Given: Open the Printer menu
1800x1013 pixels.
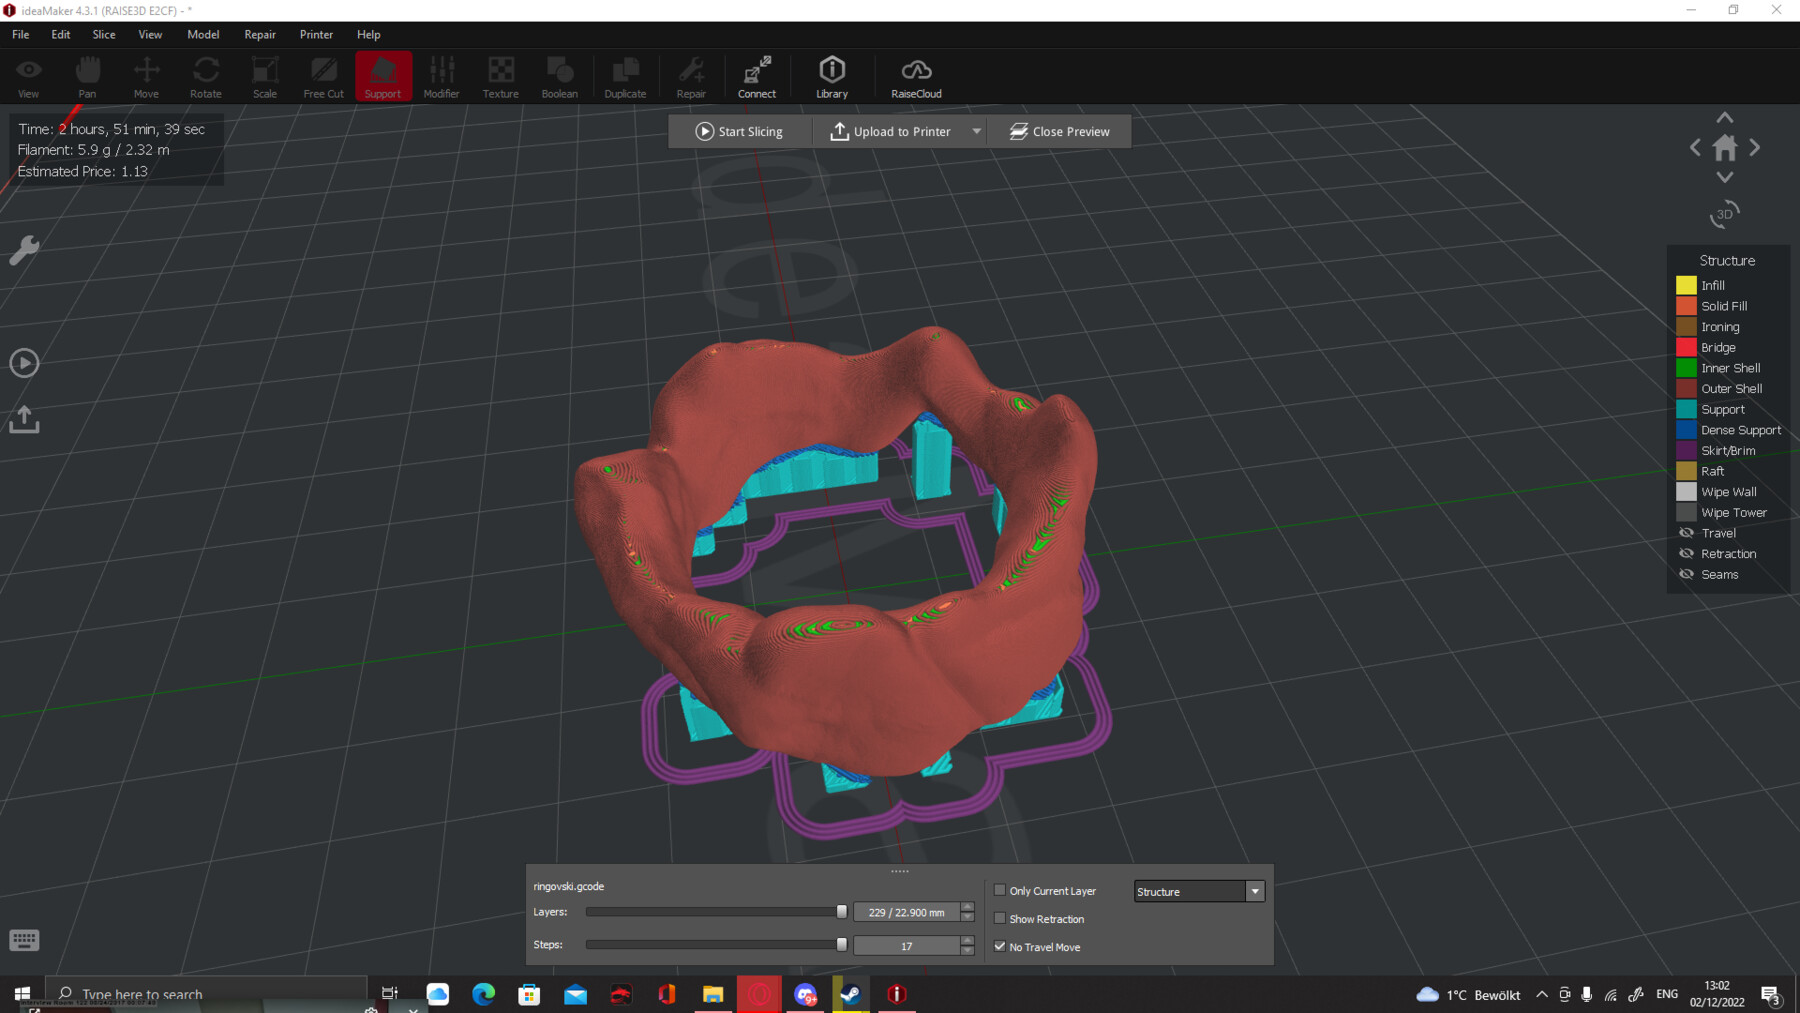Looking at the screenshot, I should (316, 34).
